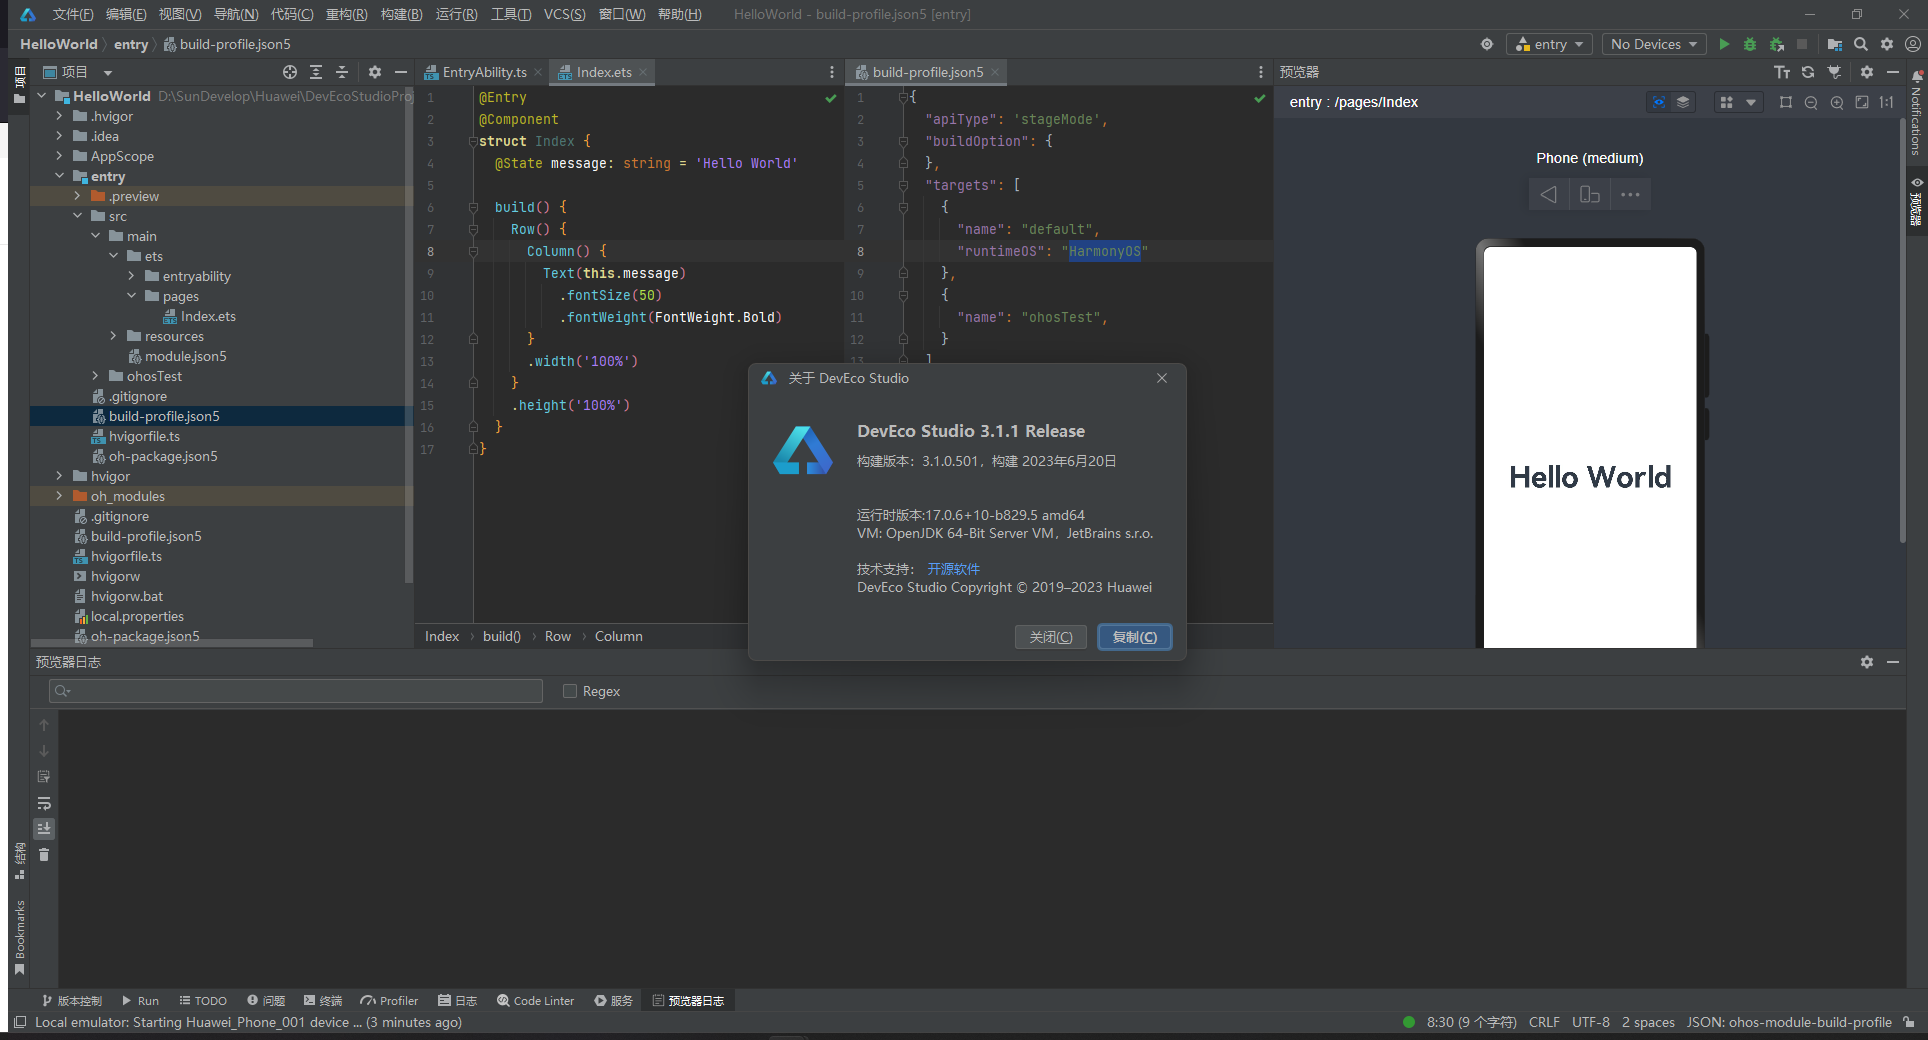Select opened file target icon in project panel

click(290, 72)
